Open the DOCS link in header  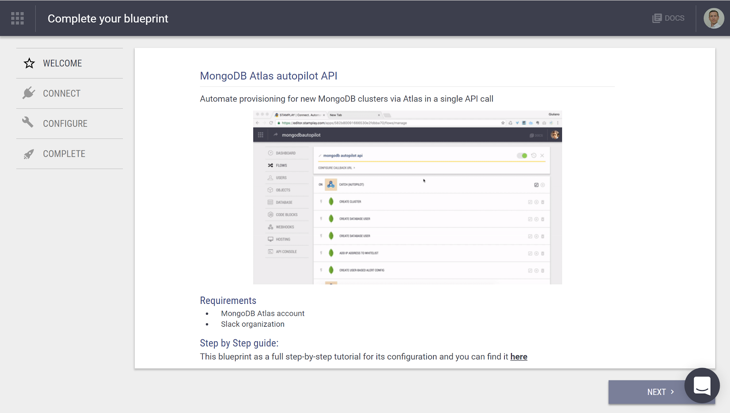point(668,18)
